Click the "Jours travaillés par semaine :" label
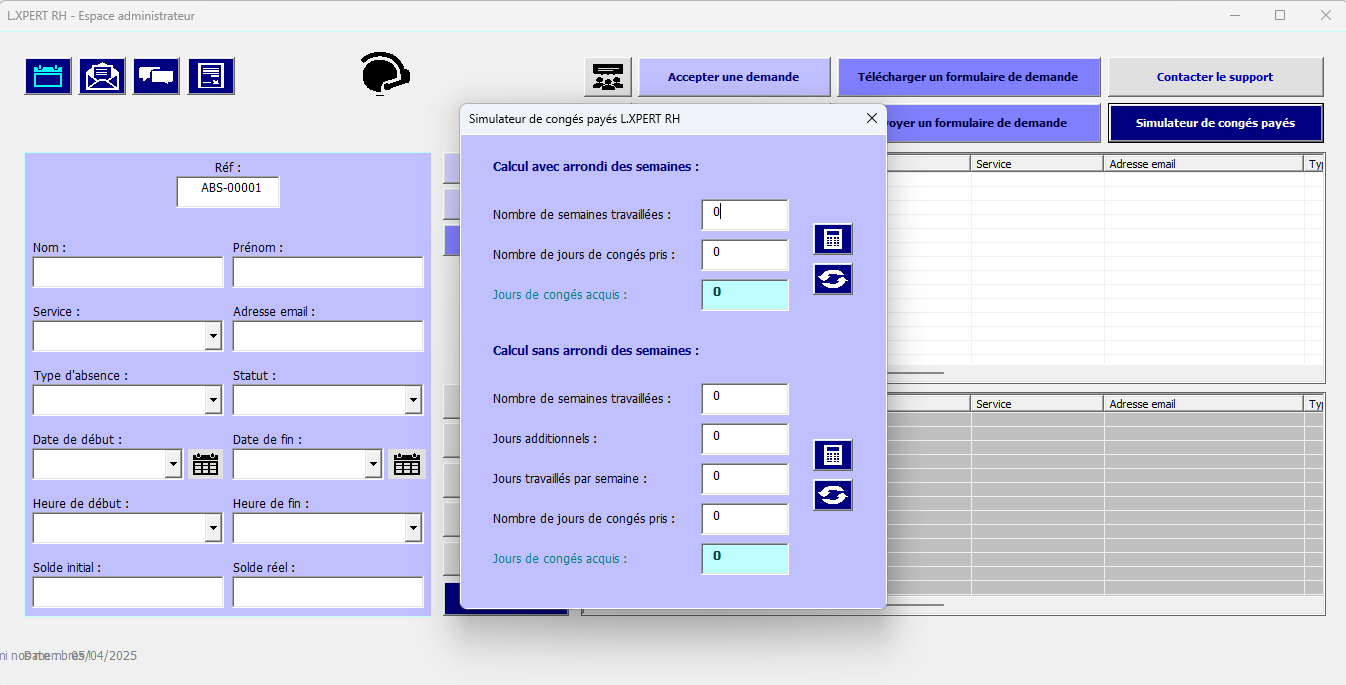Image resolution: width=1346 pixels, height=685 pixels. (x=570, y=479)
